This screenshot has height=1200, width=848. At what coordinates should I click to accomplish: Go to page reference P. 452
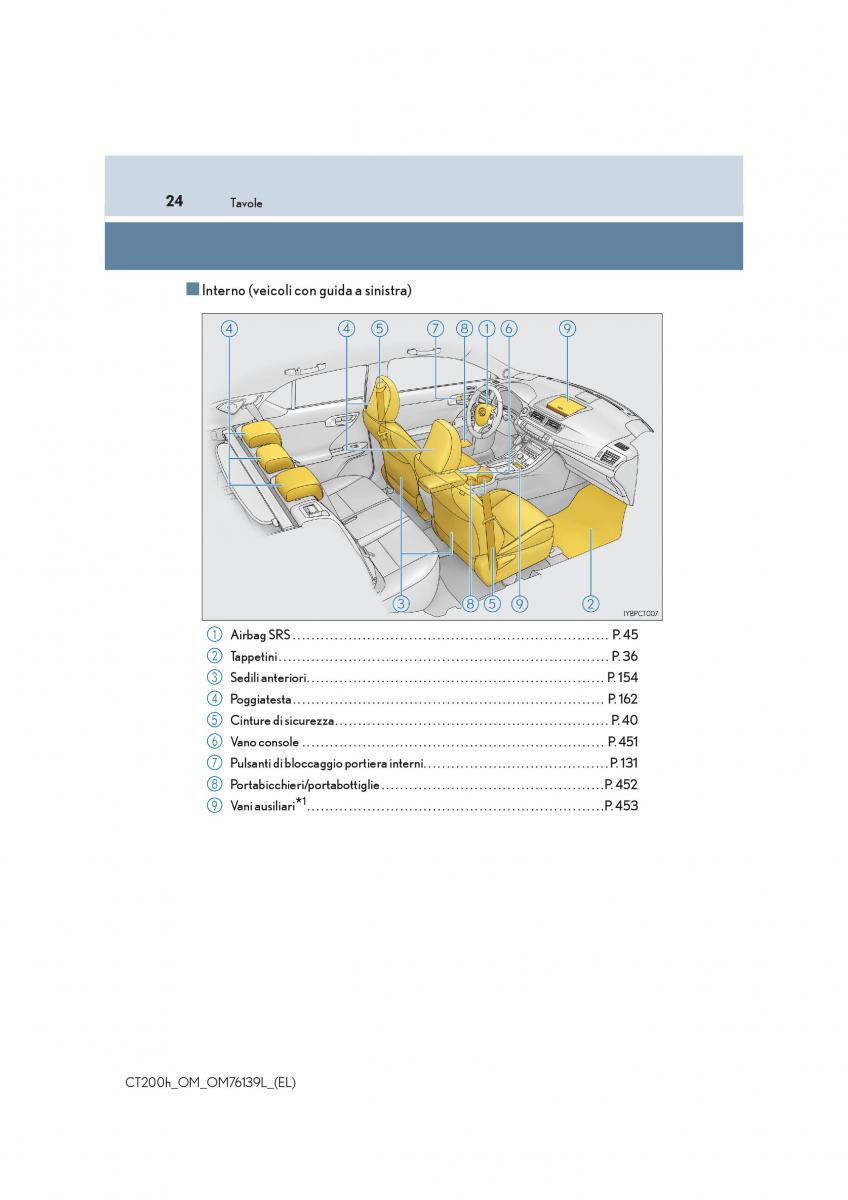(621, 785)
